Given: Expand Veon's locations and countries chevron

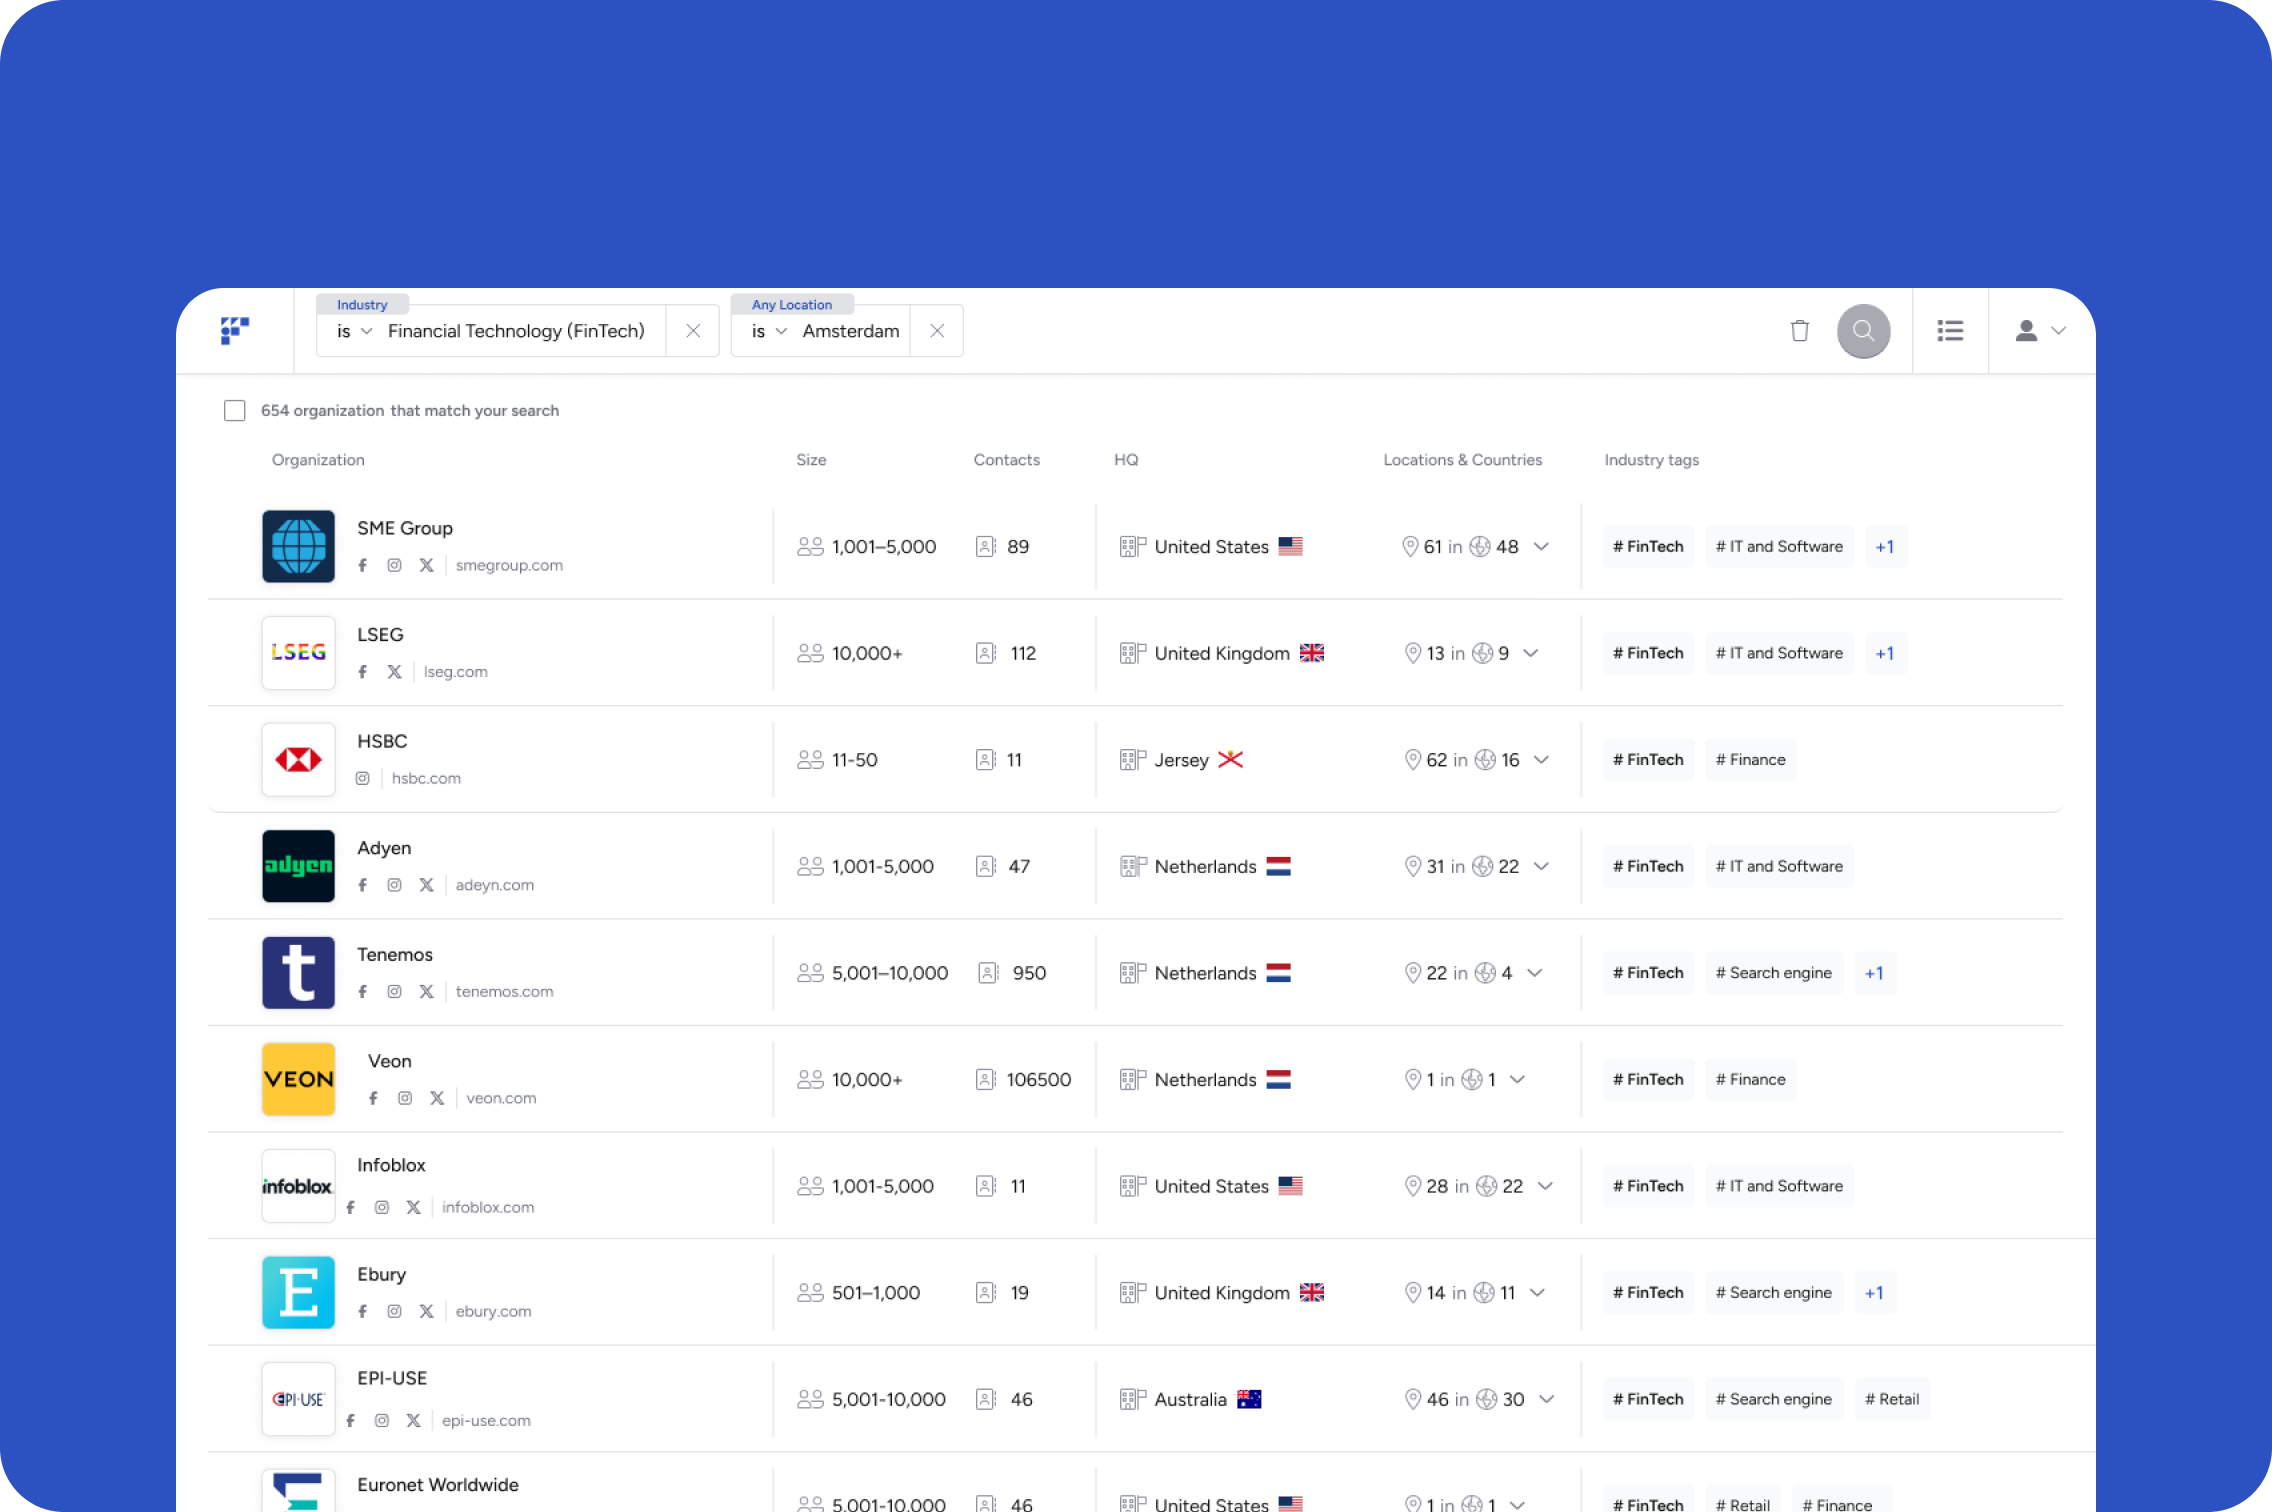Looking at the screenshot, I should click(1517, 1080).
